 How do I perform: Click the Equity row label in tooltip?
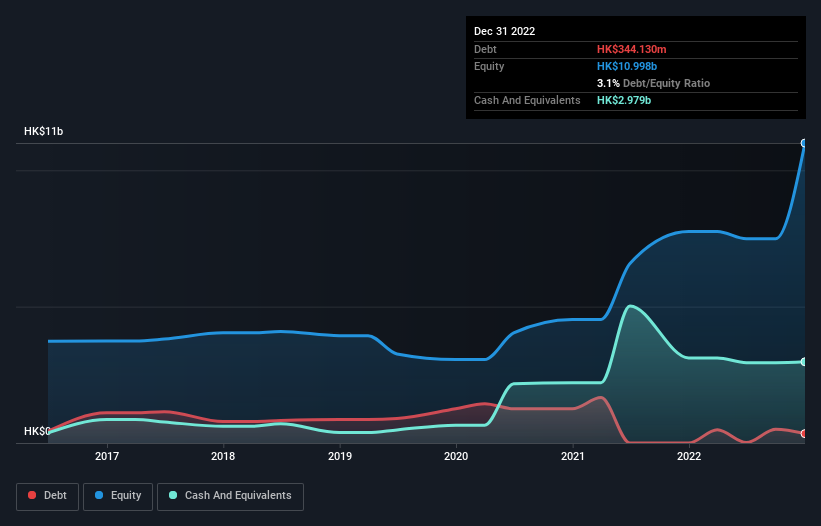tap(489, 66)
